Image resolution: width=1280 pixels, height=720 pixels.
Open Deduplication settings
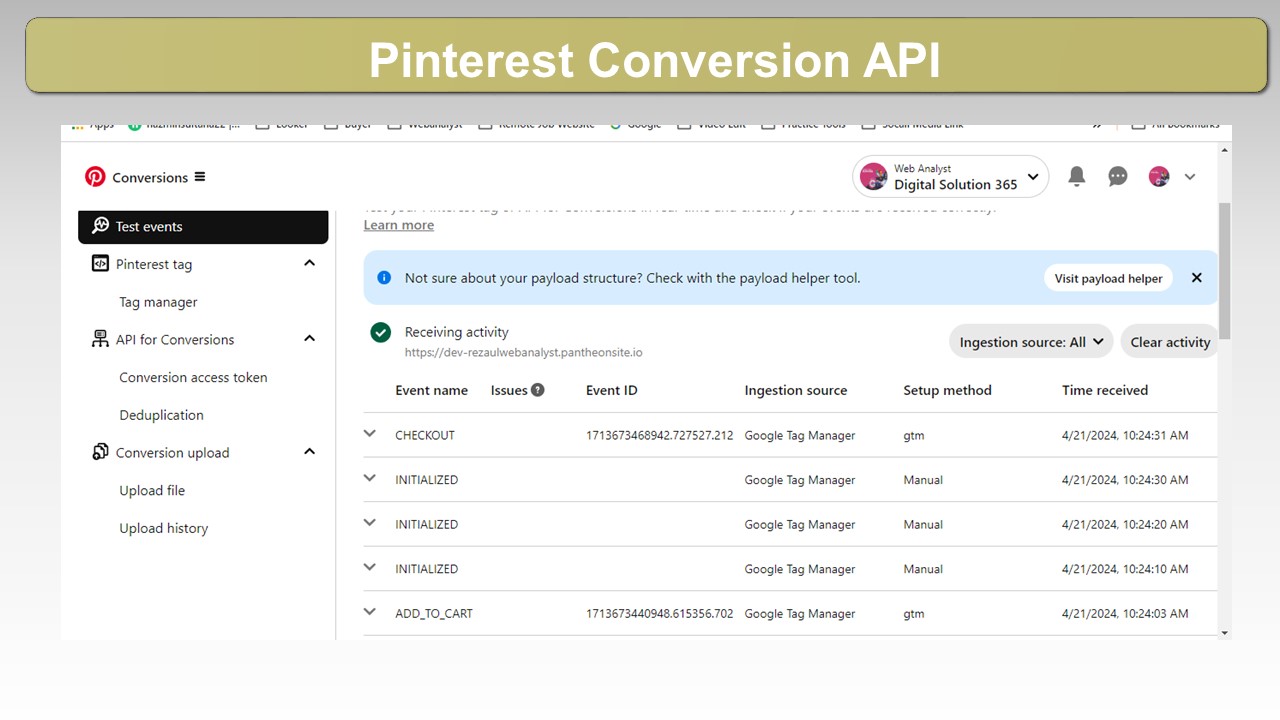point(161,415)
